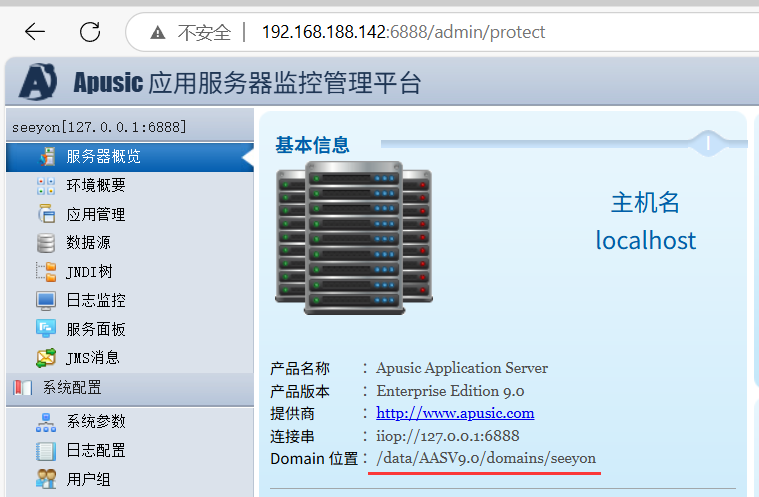Click the 主机名 label
This screenshot has width=759, height=497.
pos(645,202)
